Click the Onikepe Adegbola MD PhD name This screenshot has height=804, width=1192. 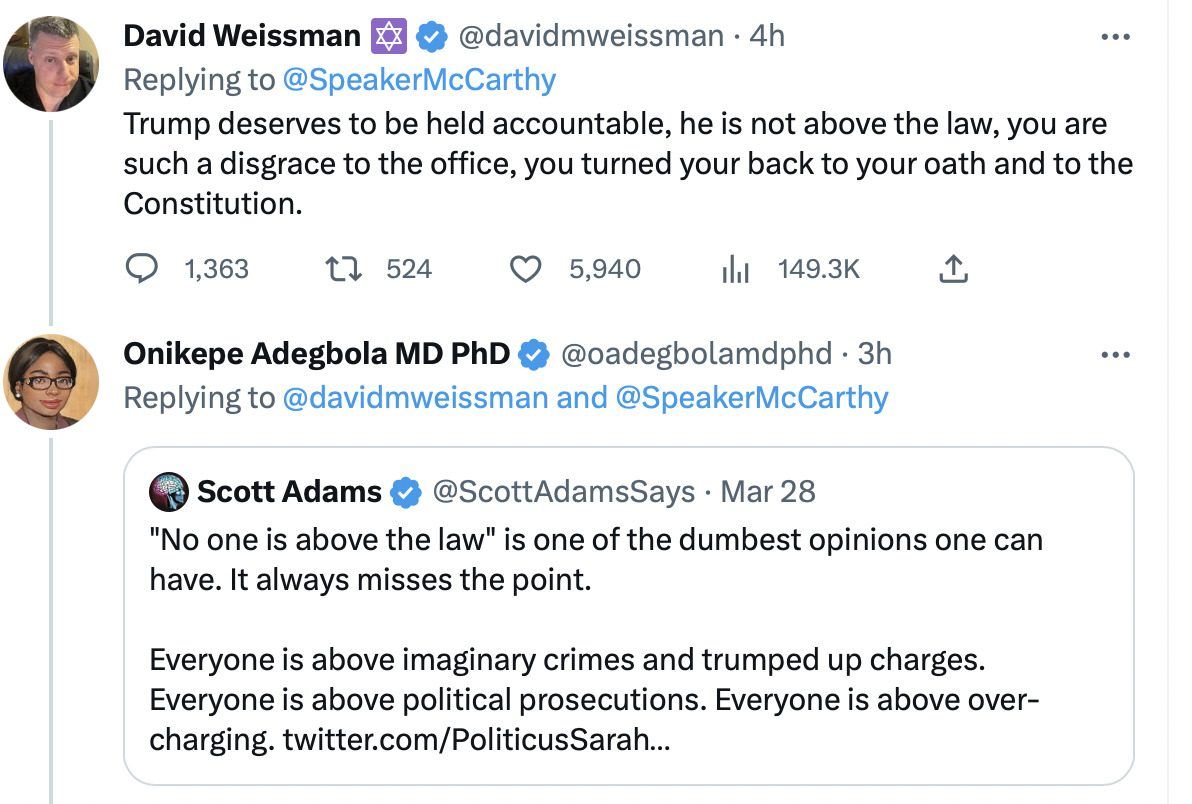pyautogui.click(x=316, y=353)
